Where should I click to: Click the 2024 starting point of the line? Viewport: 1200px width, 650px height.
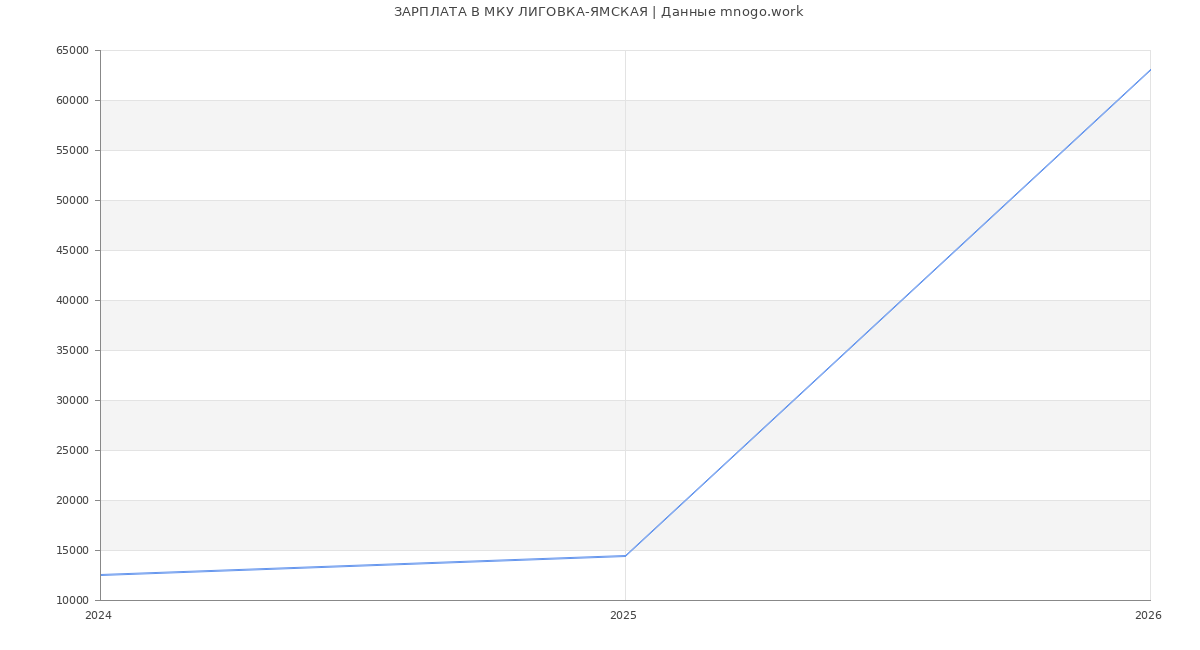point(101,575)
